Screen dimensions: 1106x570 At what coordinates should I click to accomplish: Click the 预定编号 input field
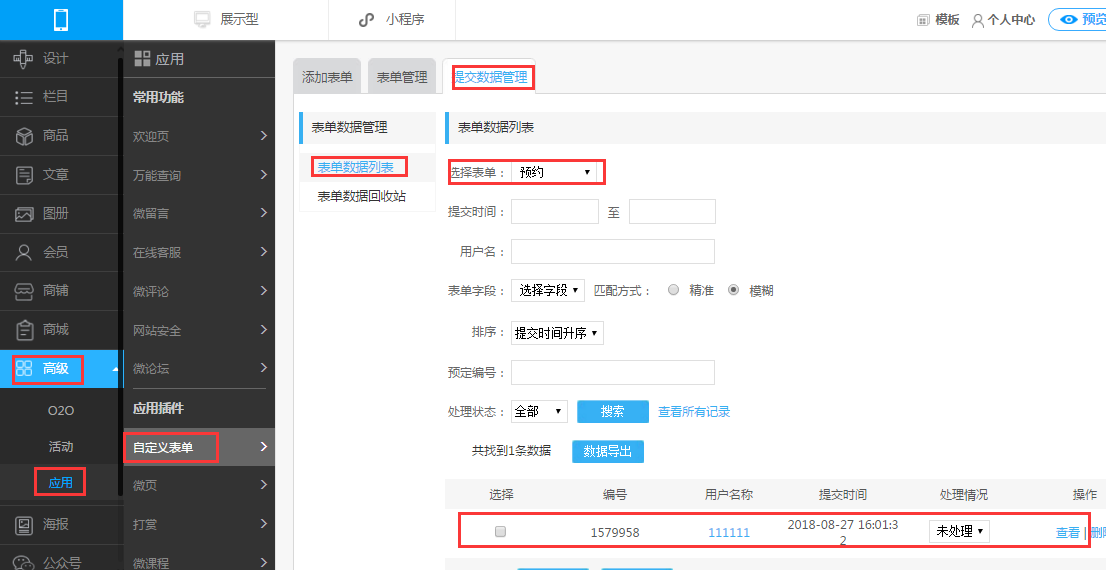point(613,372)
